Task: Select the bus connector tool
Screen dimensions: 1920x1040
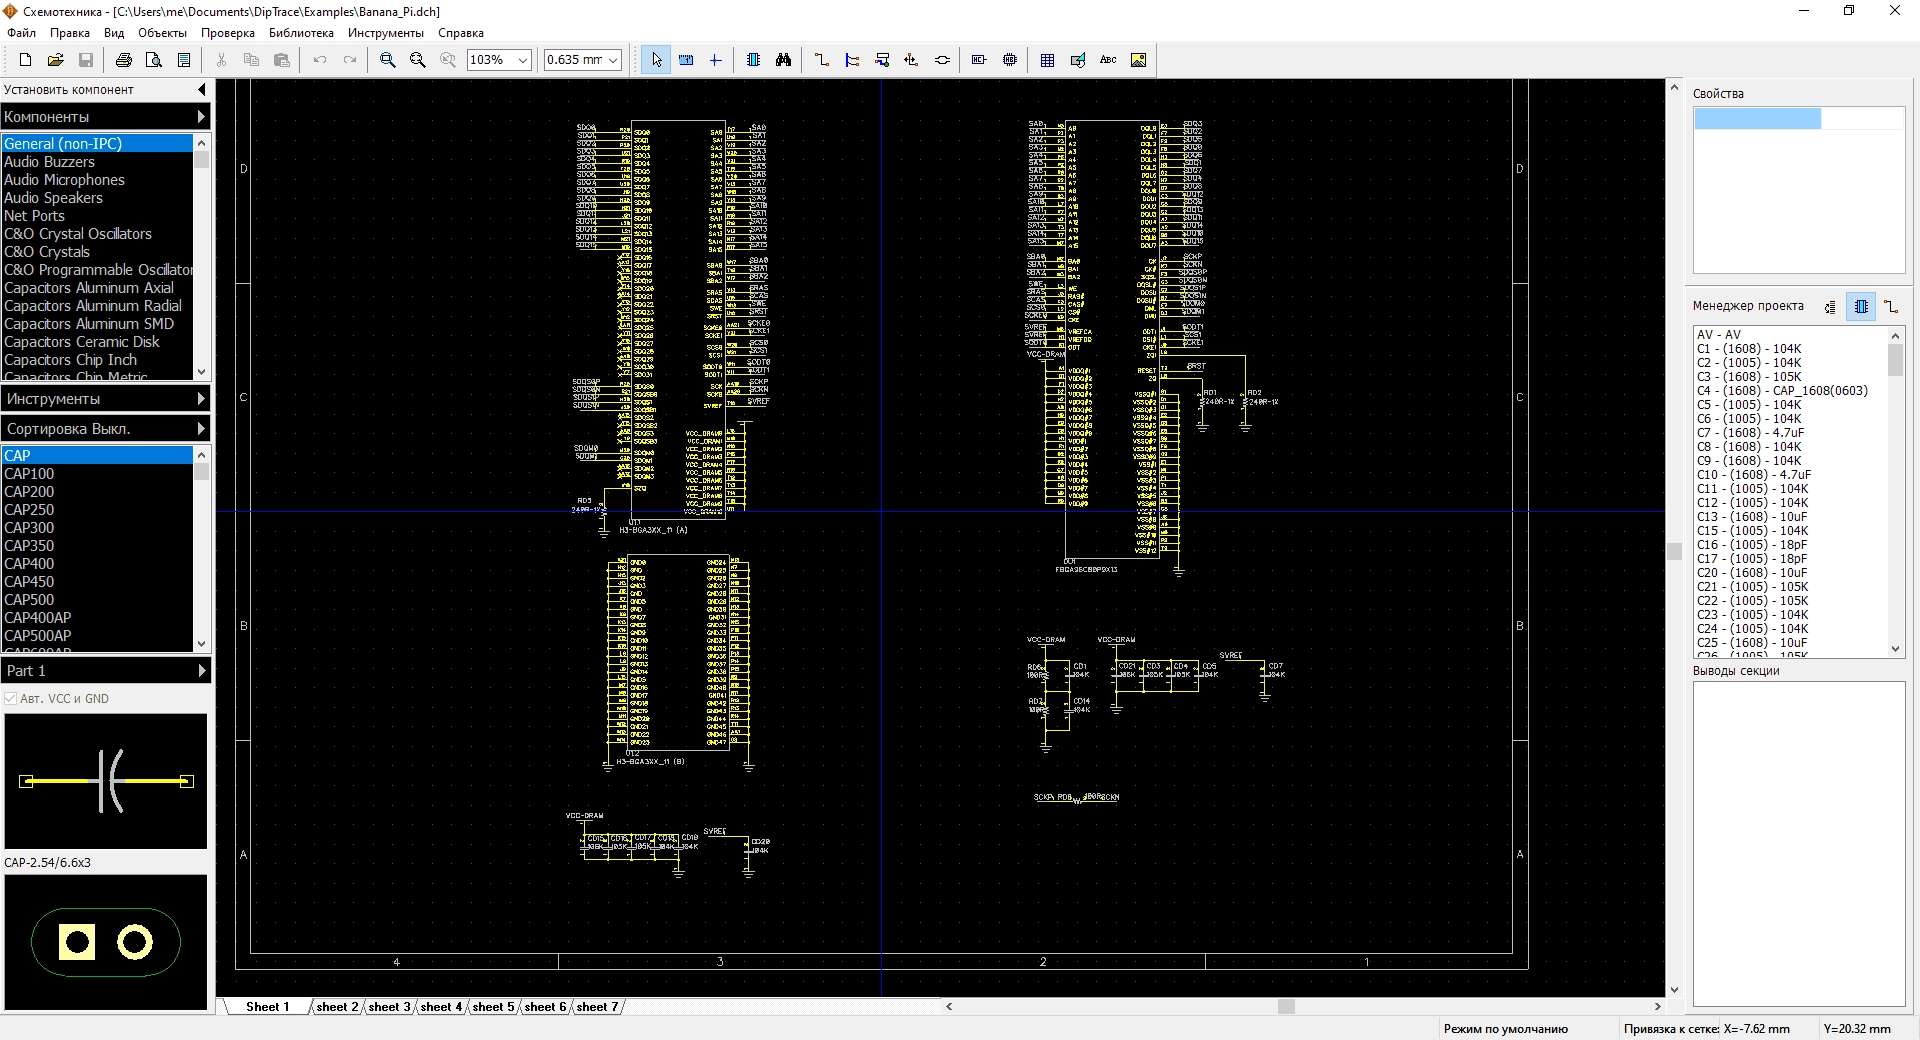Action: pyautogui.click(x=882, y=60)
